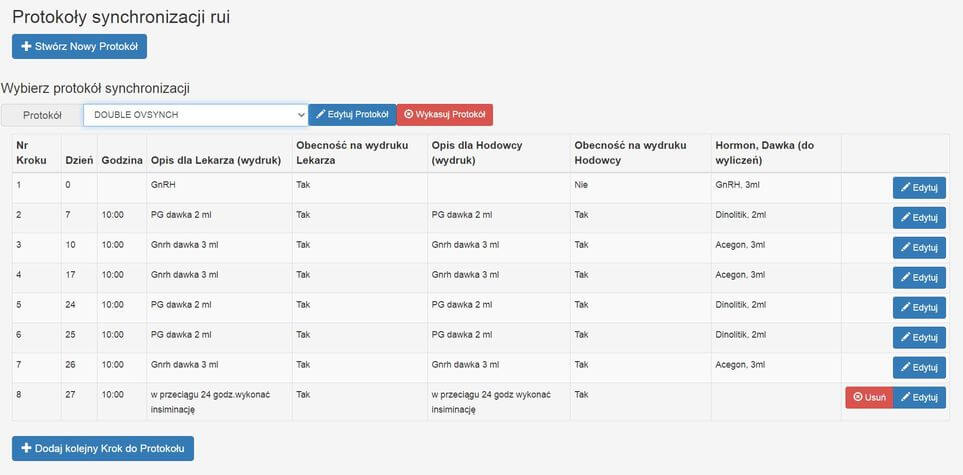Screen dimensions: 963x475
Task: Edit step 2 on day 7
Action: (918, 217)
